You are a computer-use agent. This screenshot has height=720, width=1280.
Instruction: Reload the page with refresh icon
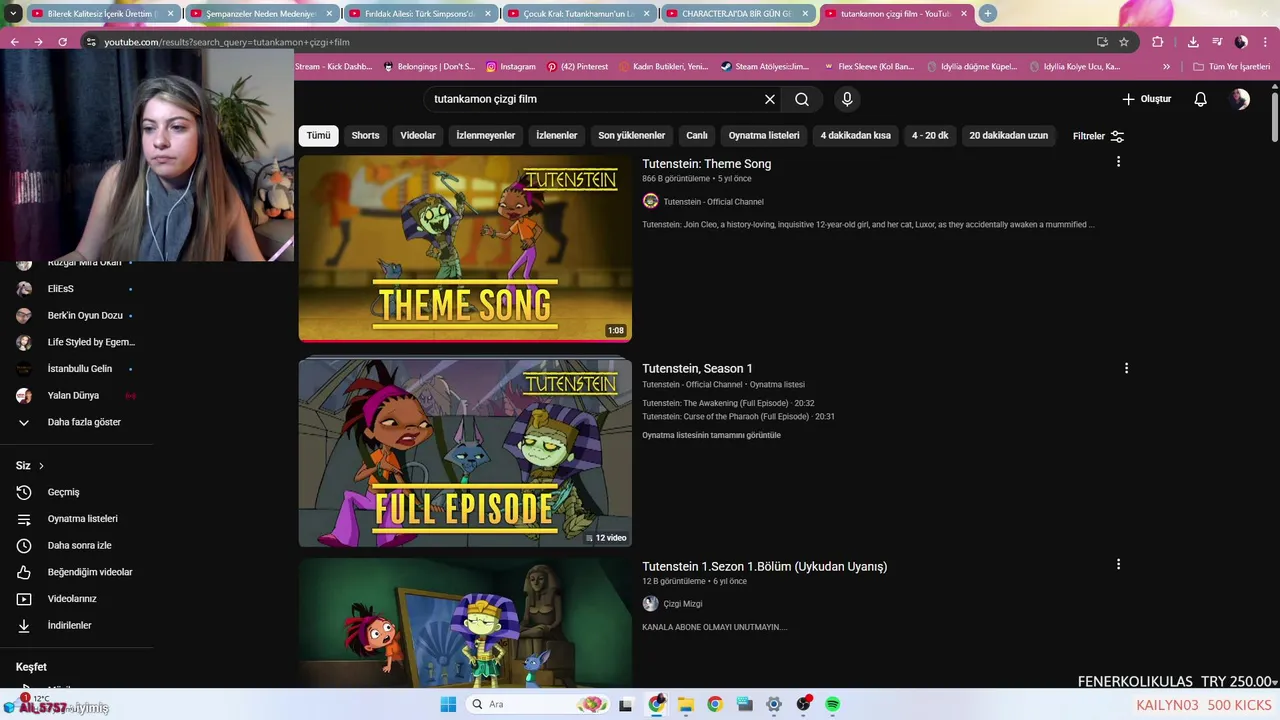(62, 42)
